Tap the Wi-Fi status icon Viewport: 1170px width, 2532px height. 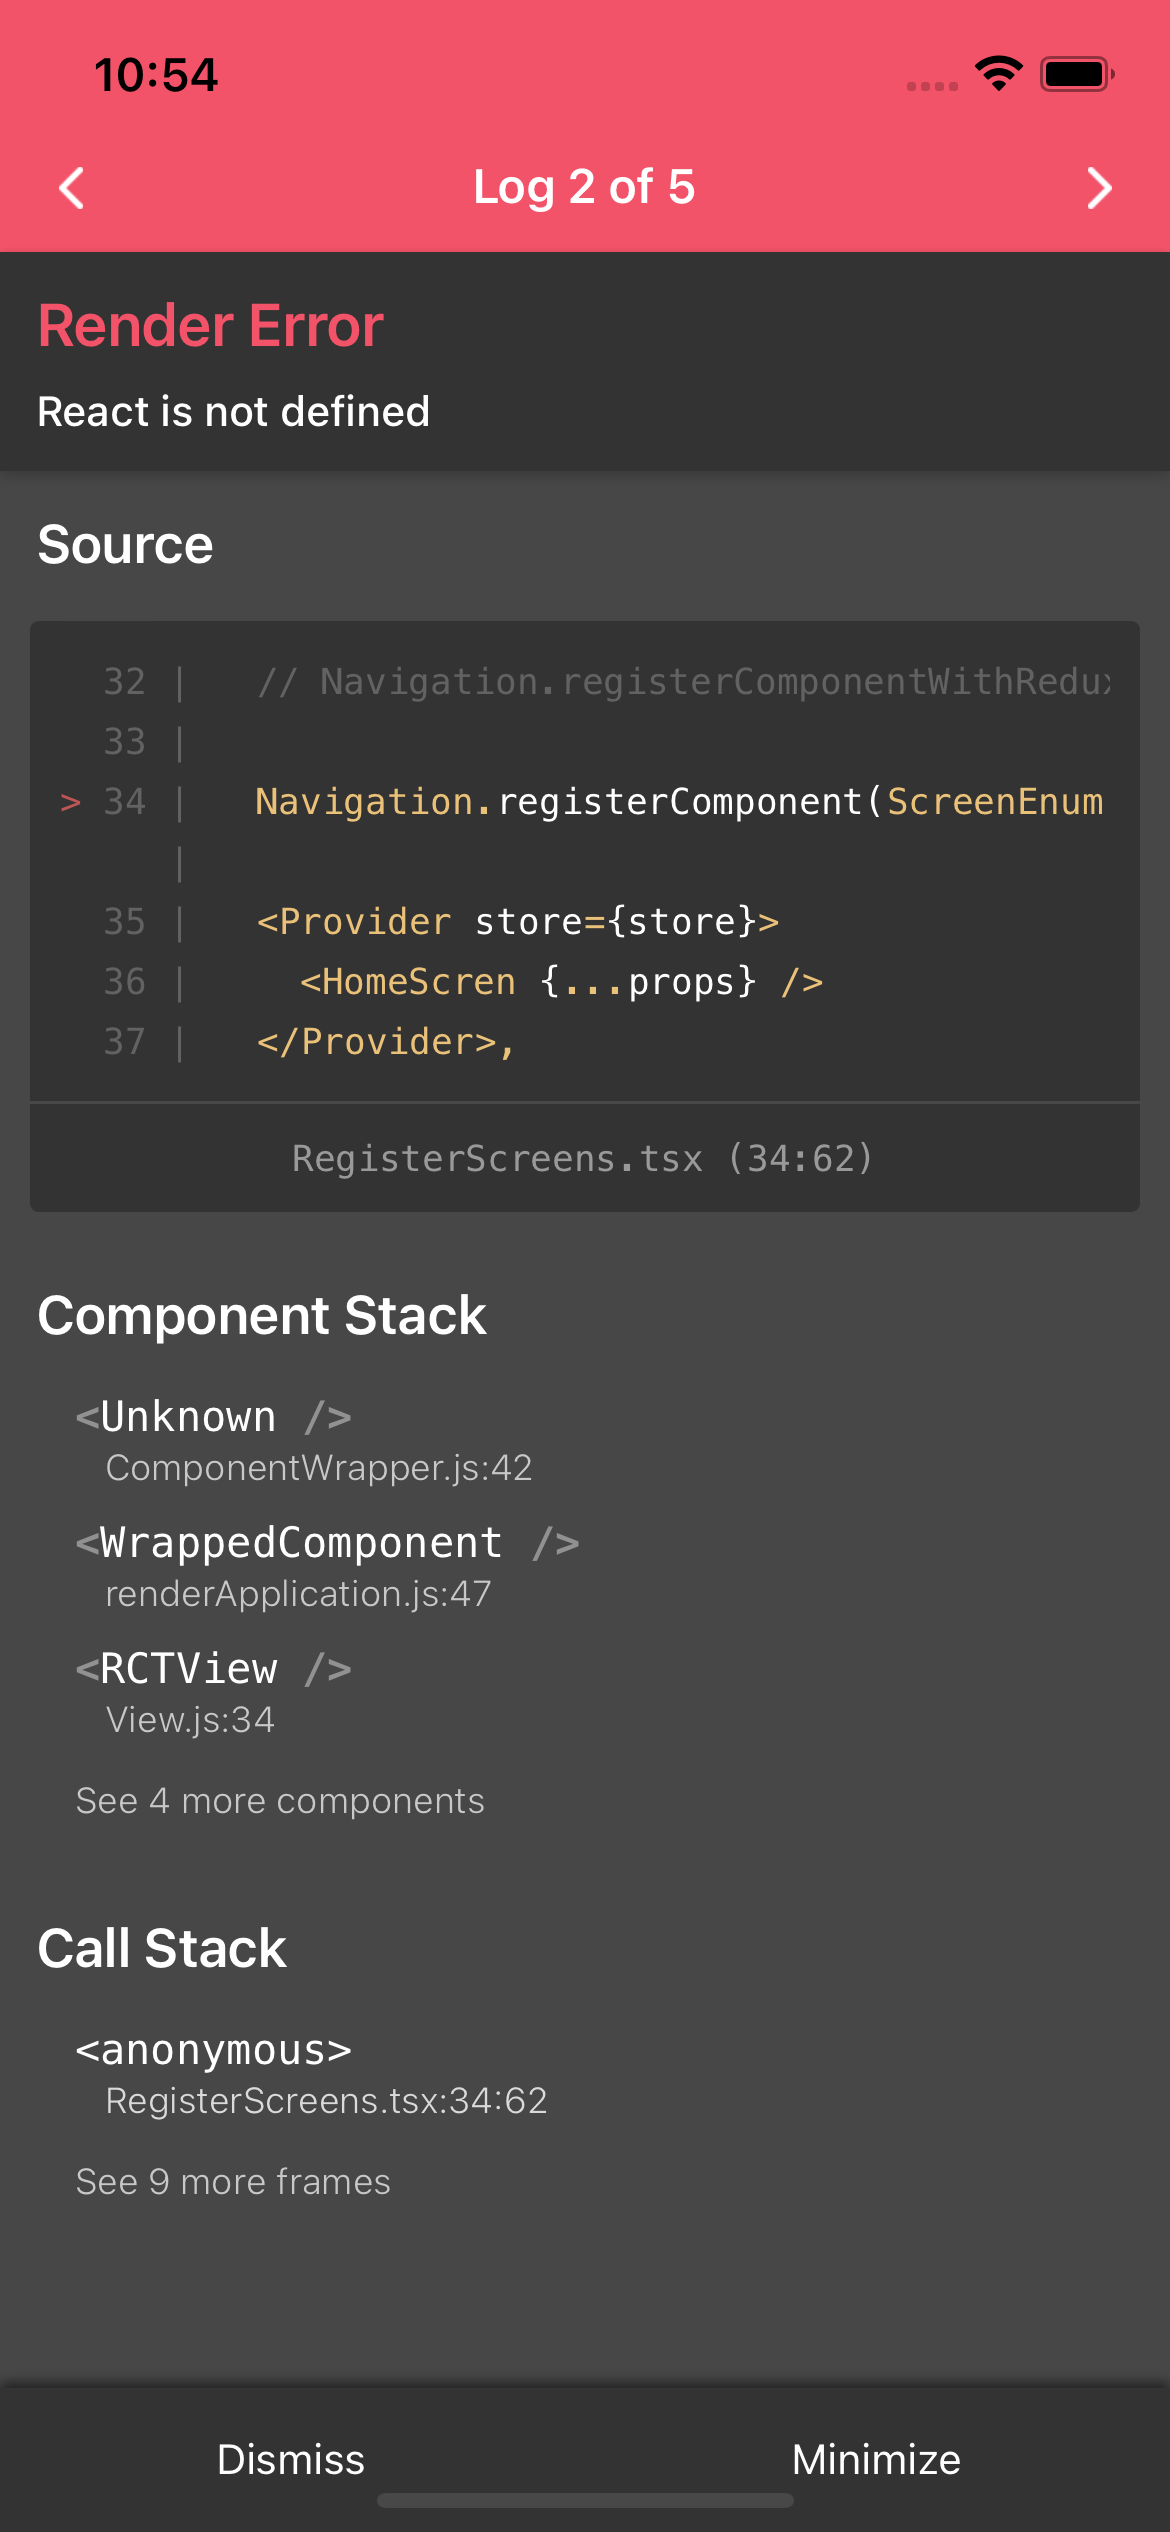click(998, 74)
